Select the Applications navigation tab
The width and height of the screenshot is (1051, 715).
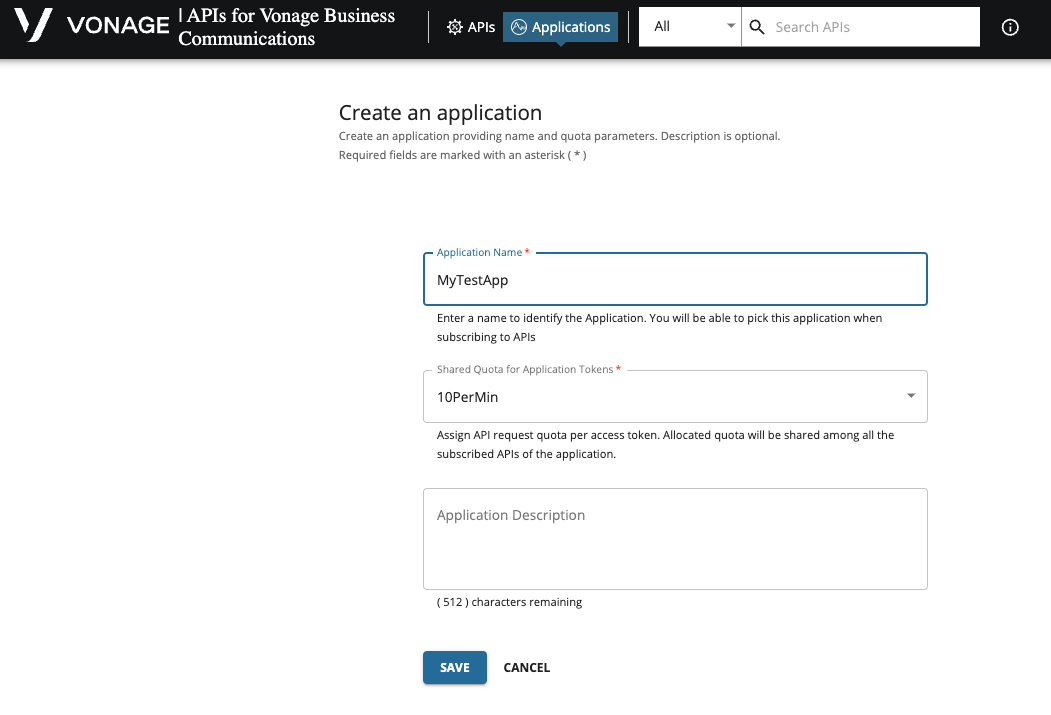click(570, 27)
